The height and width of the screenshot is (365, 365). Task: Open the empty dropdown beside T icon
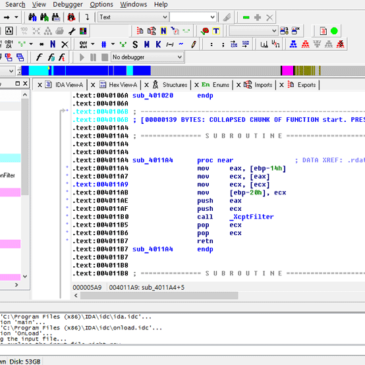coord(253,31)
